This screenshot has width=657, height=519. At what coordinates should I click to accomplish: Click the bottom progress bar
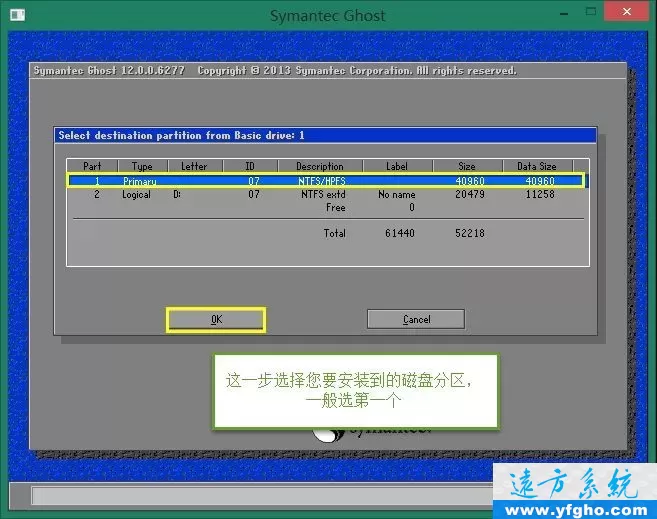(262, 496)
